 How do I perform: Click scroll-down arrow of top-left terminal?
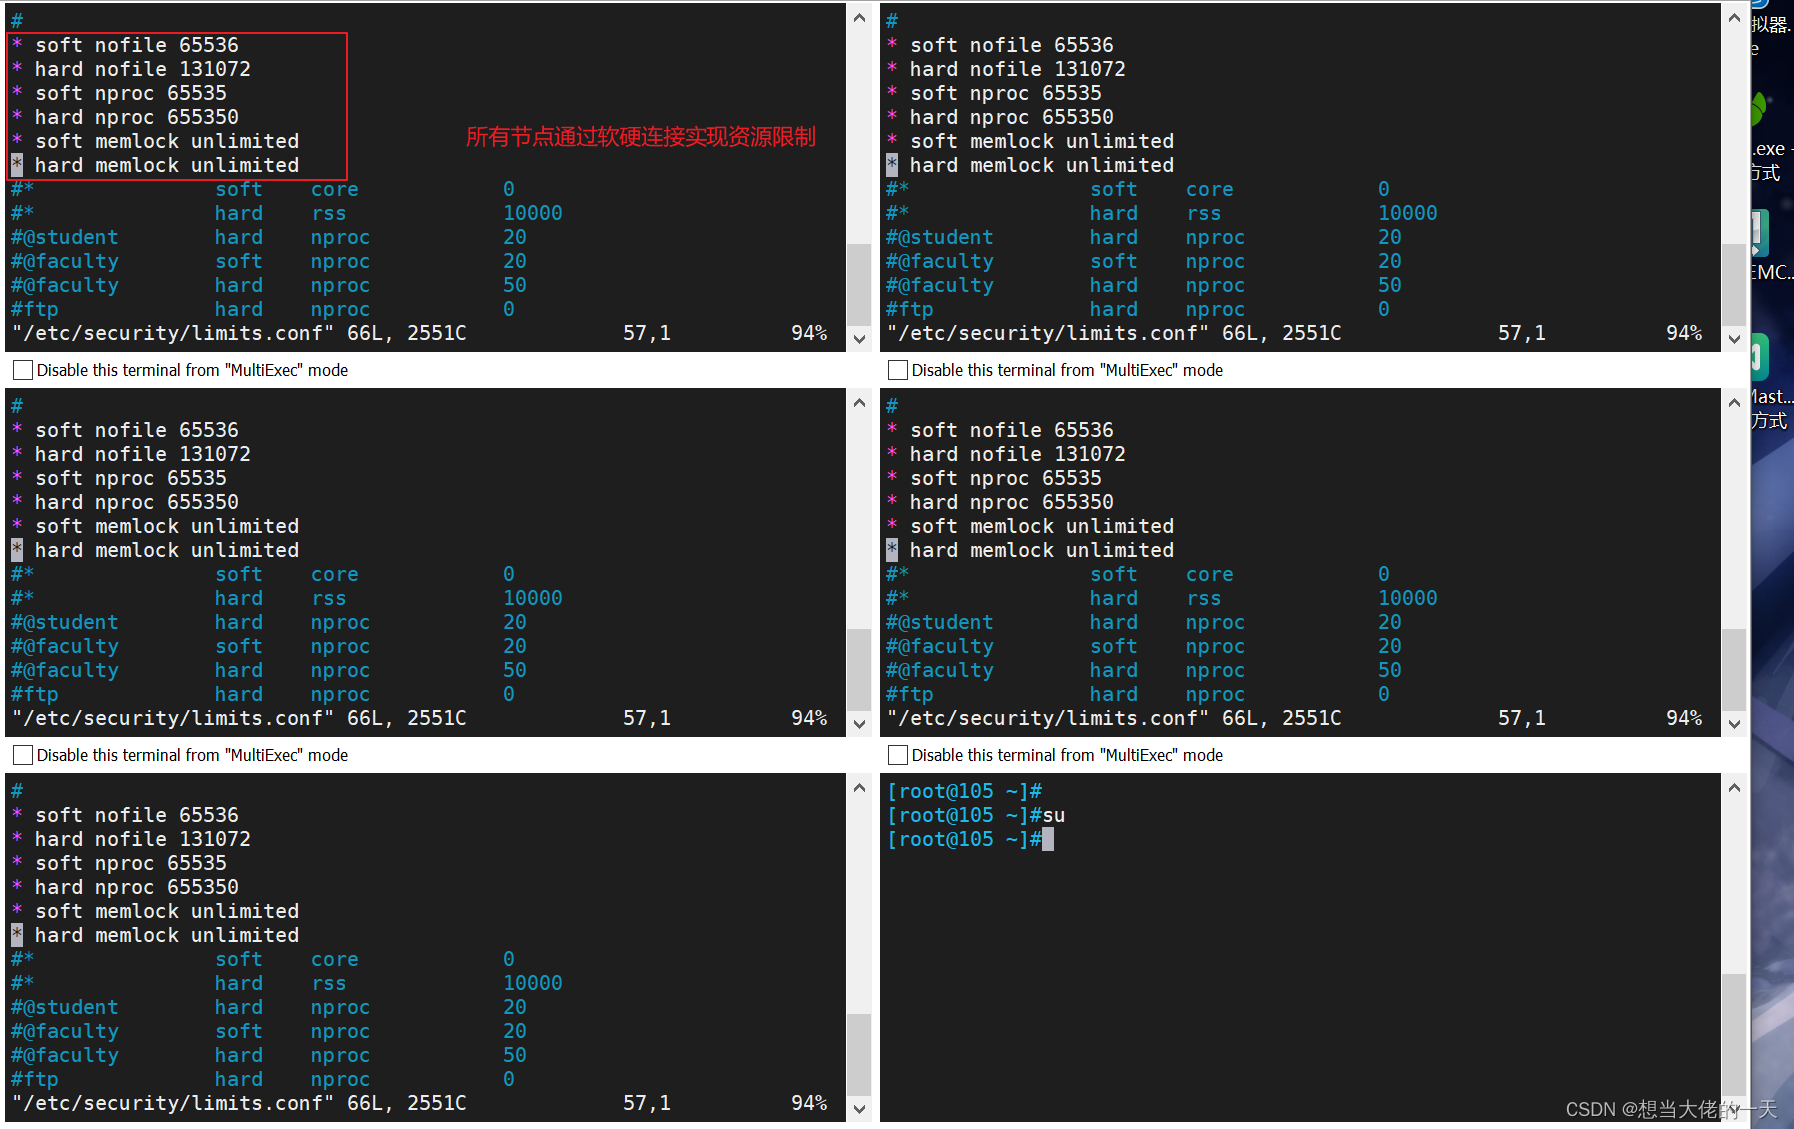click(859, 339)
